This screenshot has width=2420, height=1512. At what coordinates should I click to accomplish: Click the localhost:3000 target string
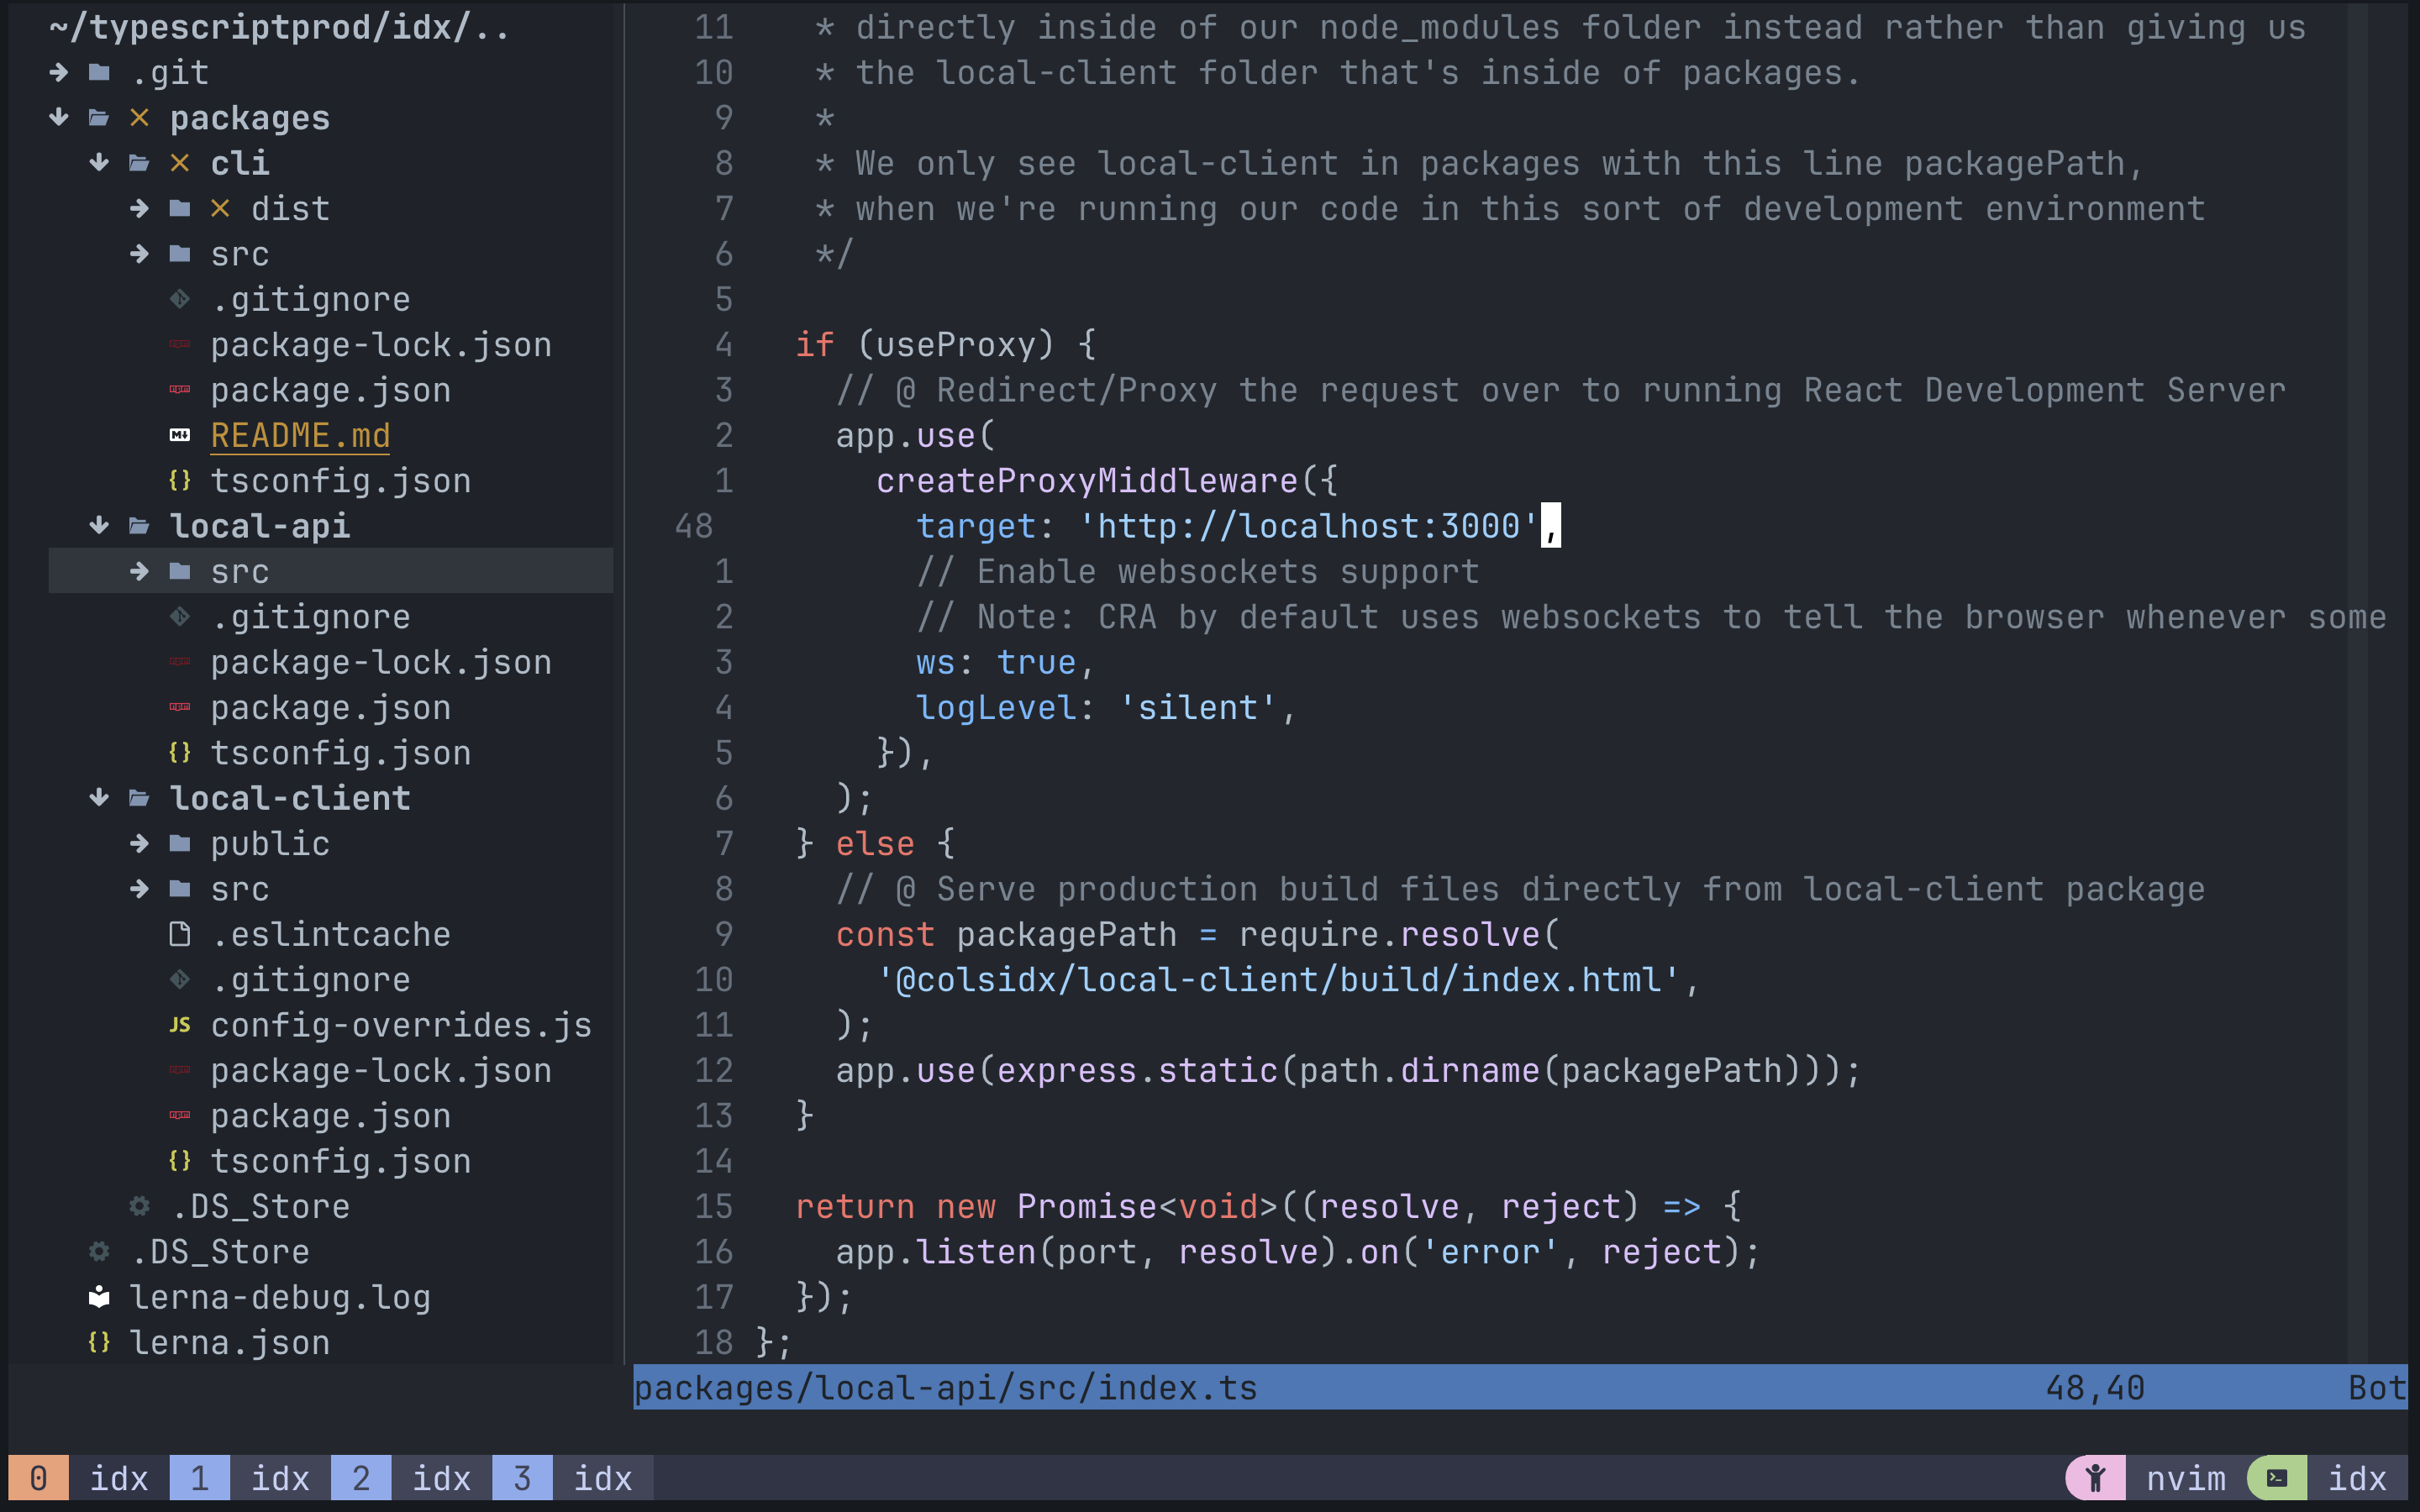click(x=1308, y=526)
